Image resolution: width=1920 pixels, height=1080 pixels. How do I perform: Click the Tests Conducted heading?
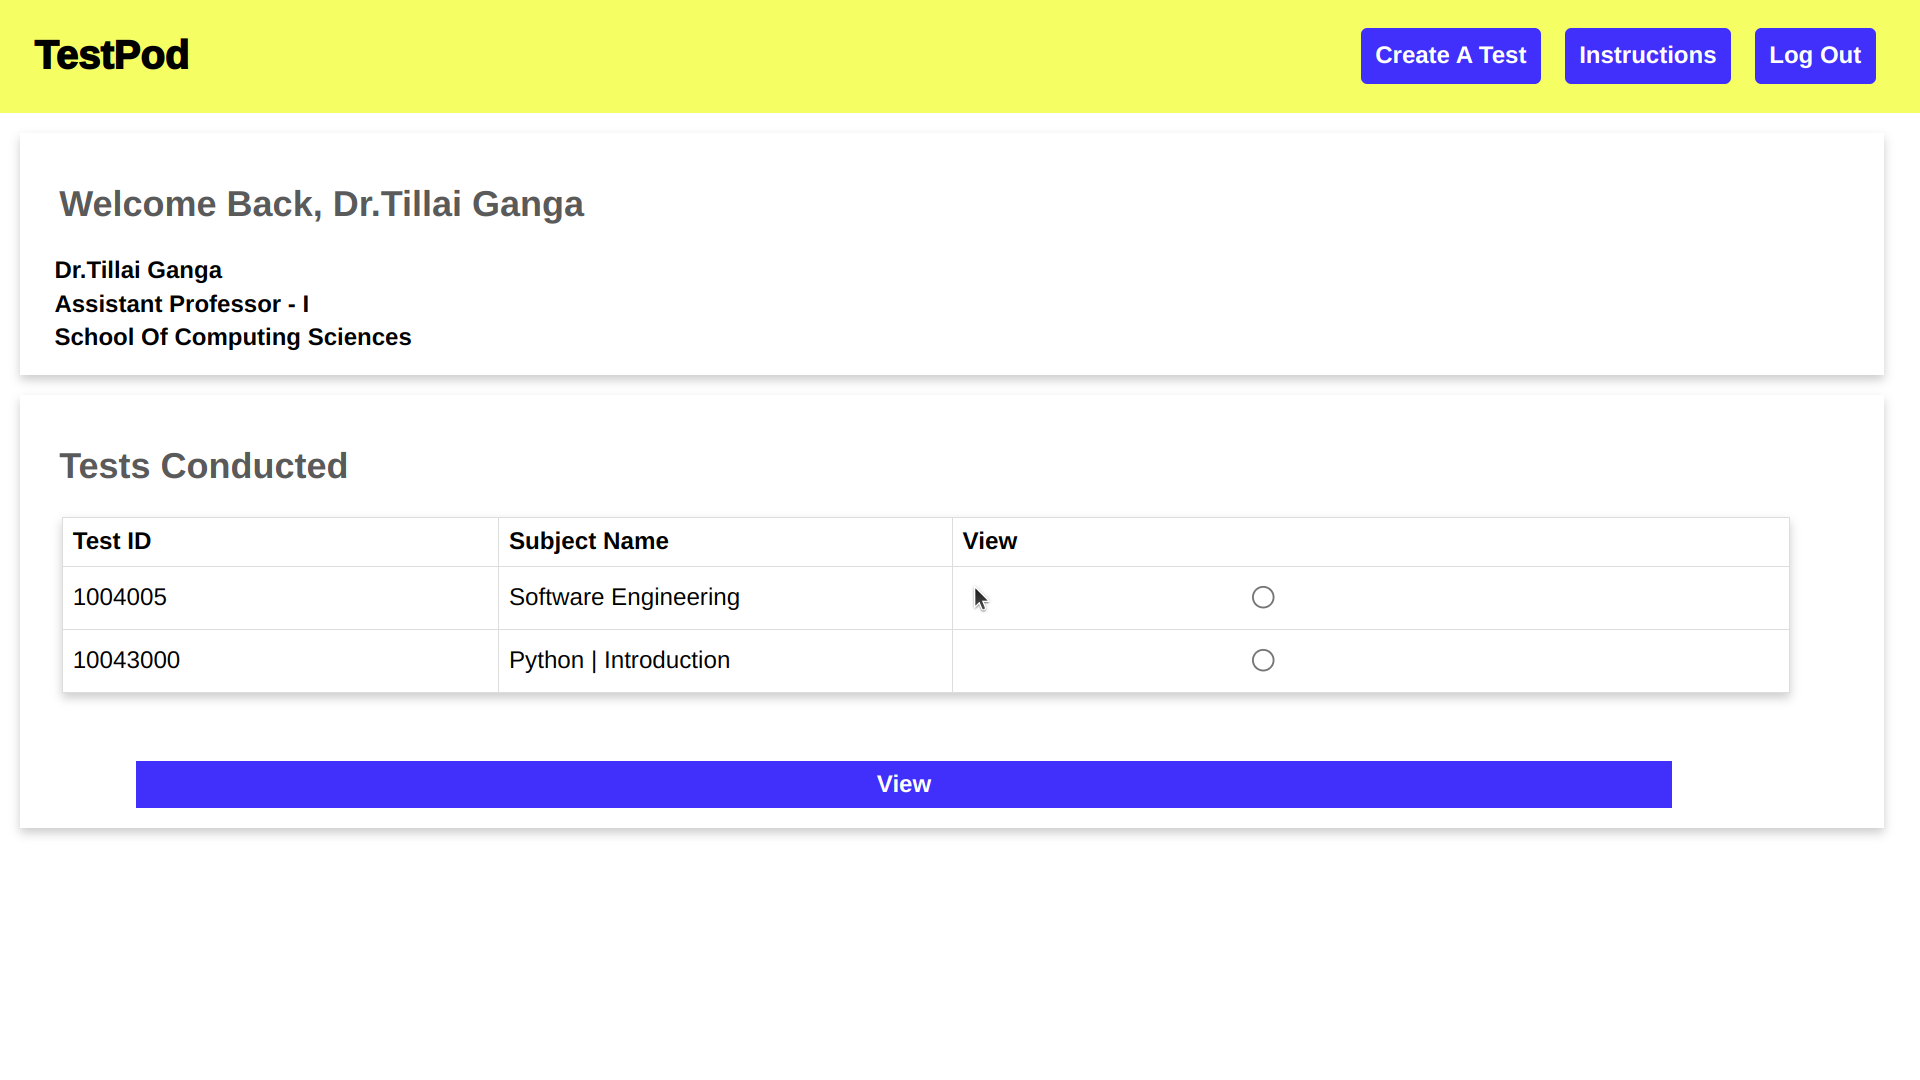203,466
